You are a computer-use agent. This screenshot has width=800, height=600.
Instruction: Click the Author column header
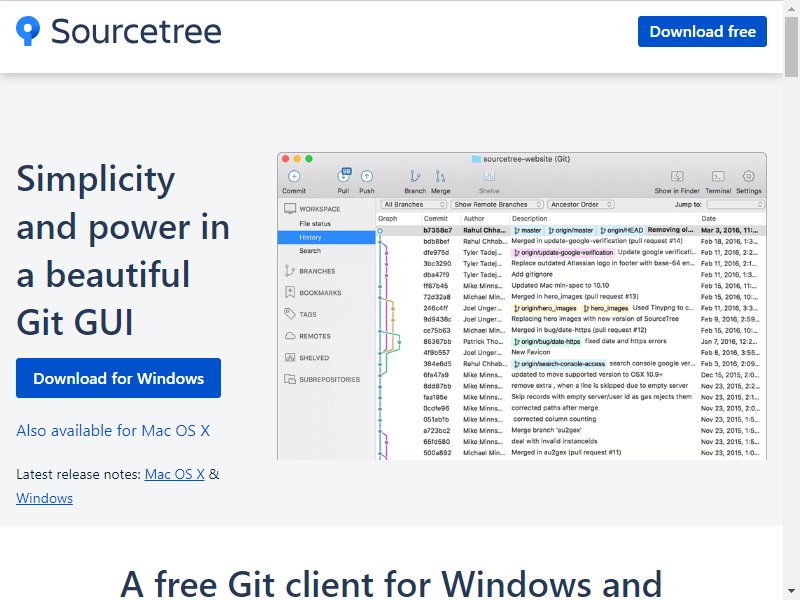pos(474,218)
